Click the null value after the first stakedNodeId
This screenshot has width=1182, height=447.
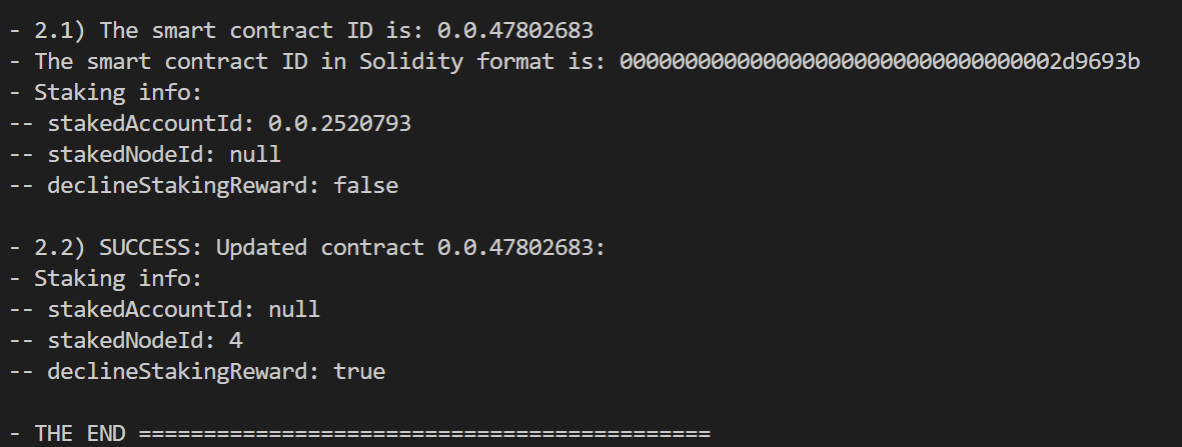click(255, 154)
